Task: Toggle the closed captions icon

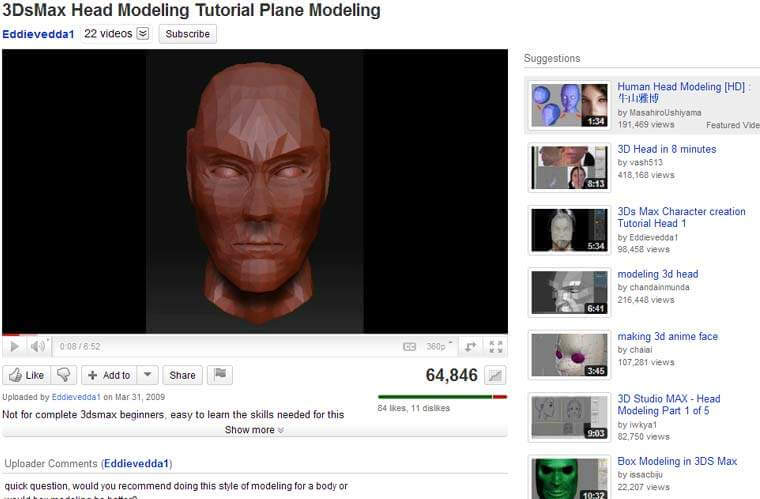Action: 409,347
